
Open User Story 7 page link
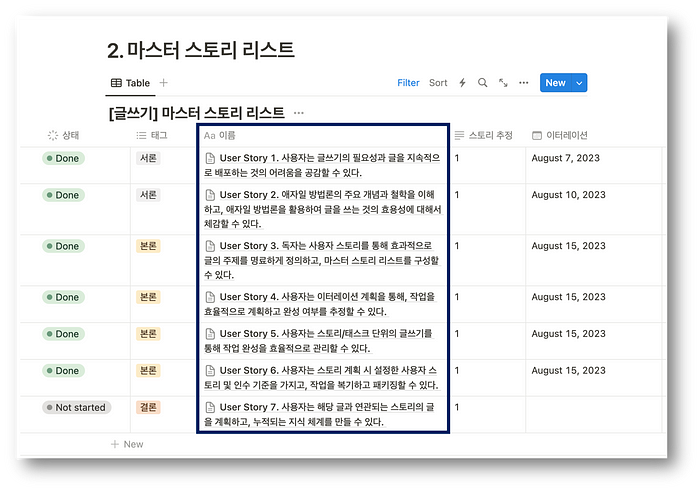(319, 414)
